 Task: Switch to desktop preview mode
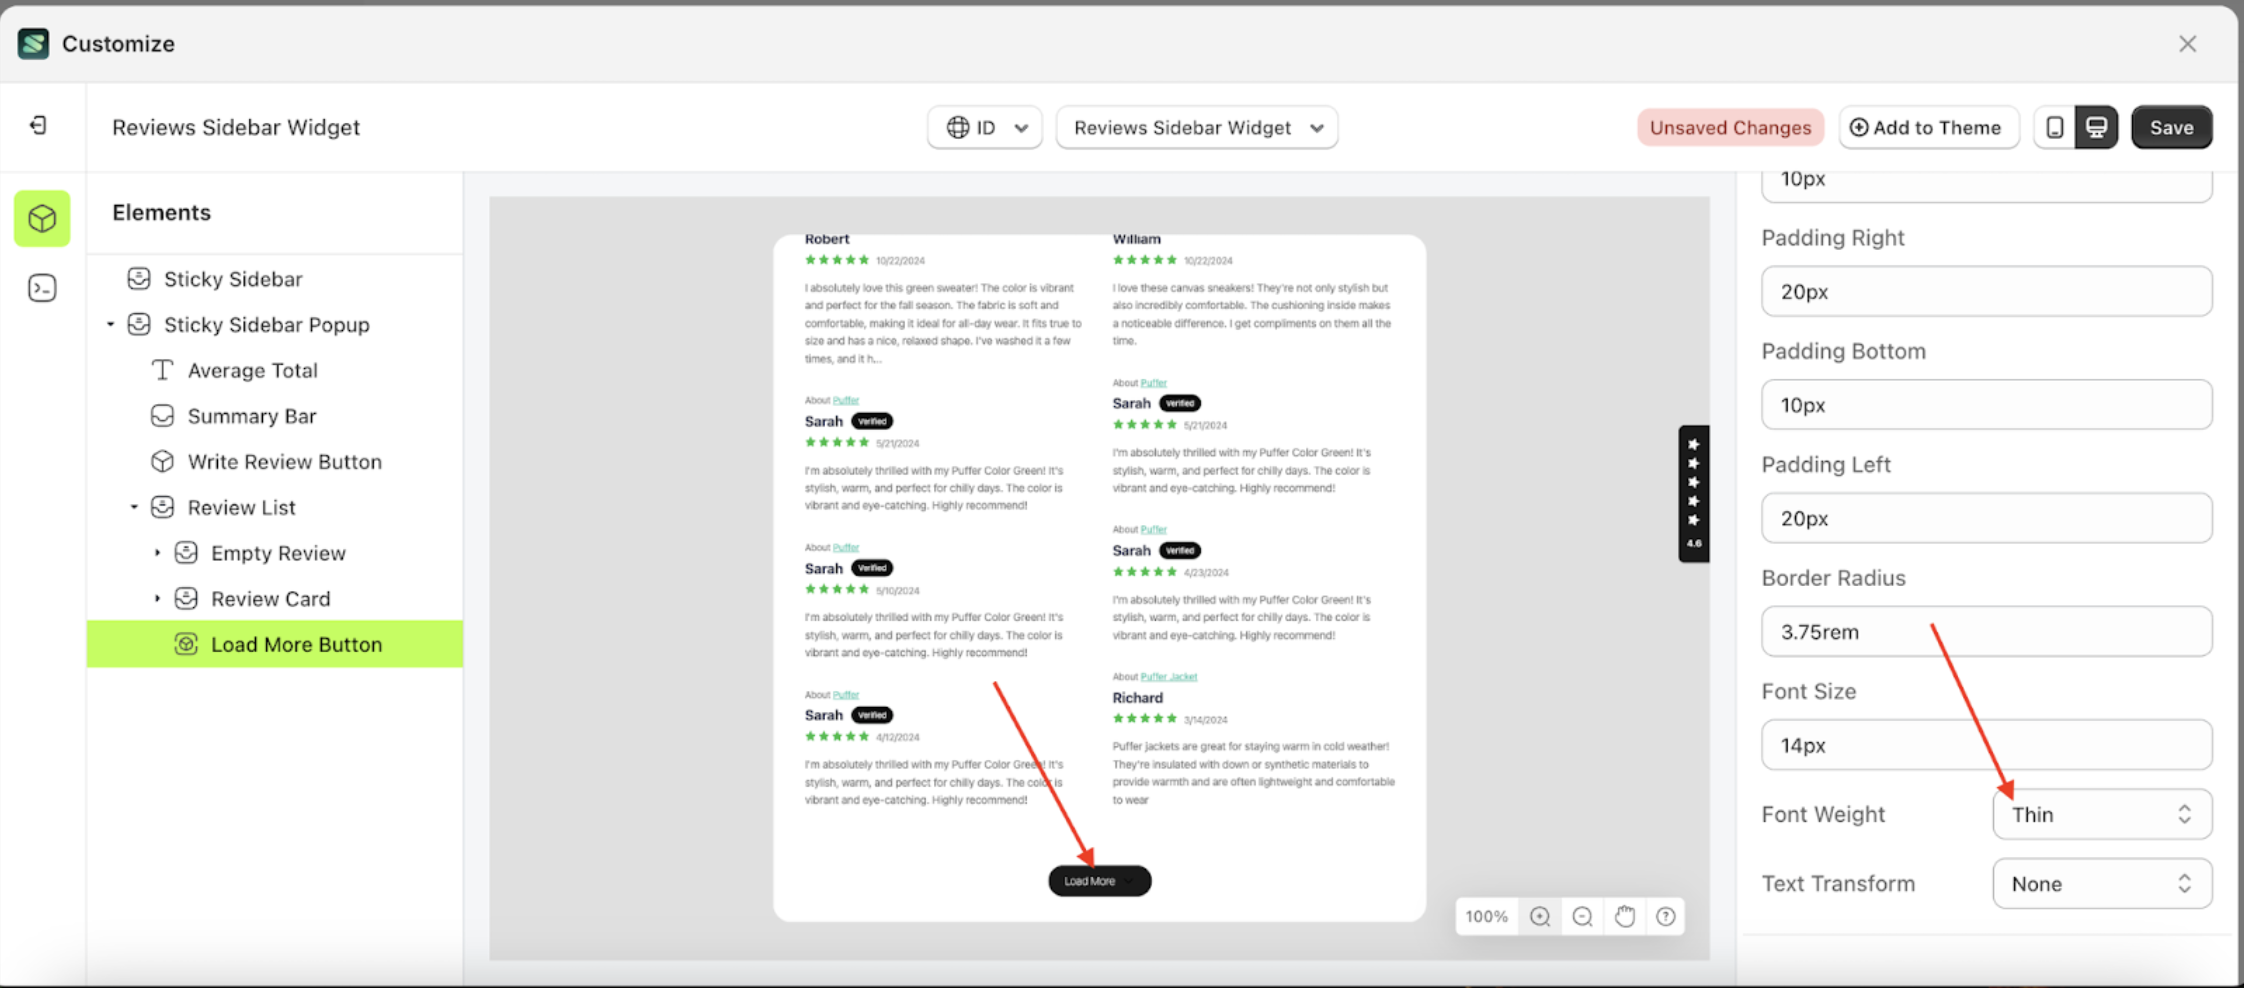pyautogui.click(x=2096, y=127)
